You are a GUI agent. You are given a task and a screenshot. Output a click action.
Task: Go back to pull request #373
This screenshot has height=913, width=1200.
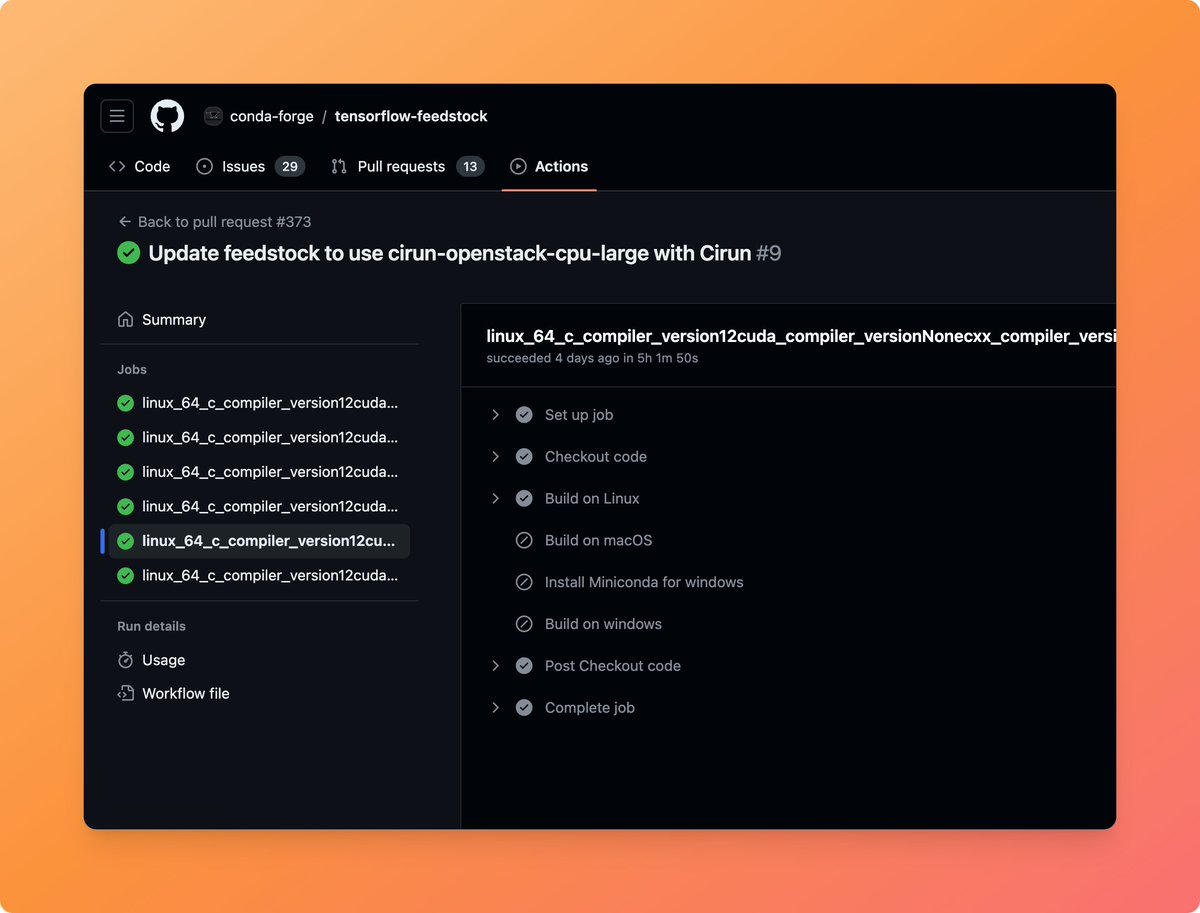tap(214, 221)
